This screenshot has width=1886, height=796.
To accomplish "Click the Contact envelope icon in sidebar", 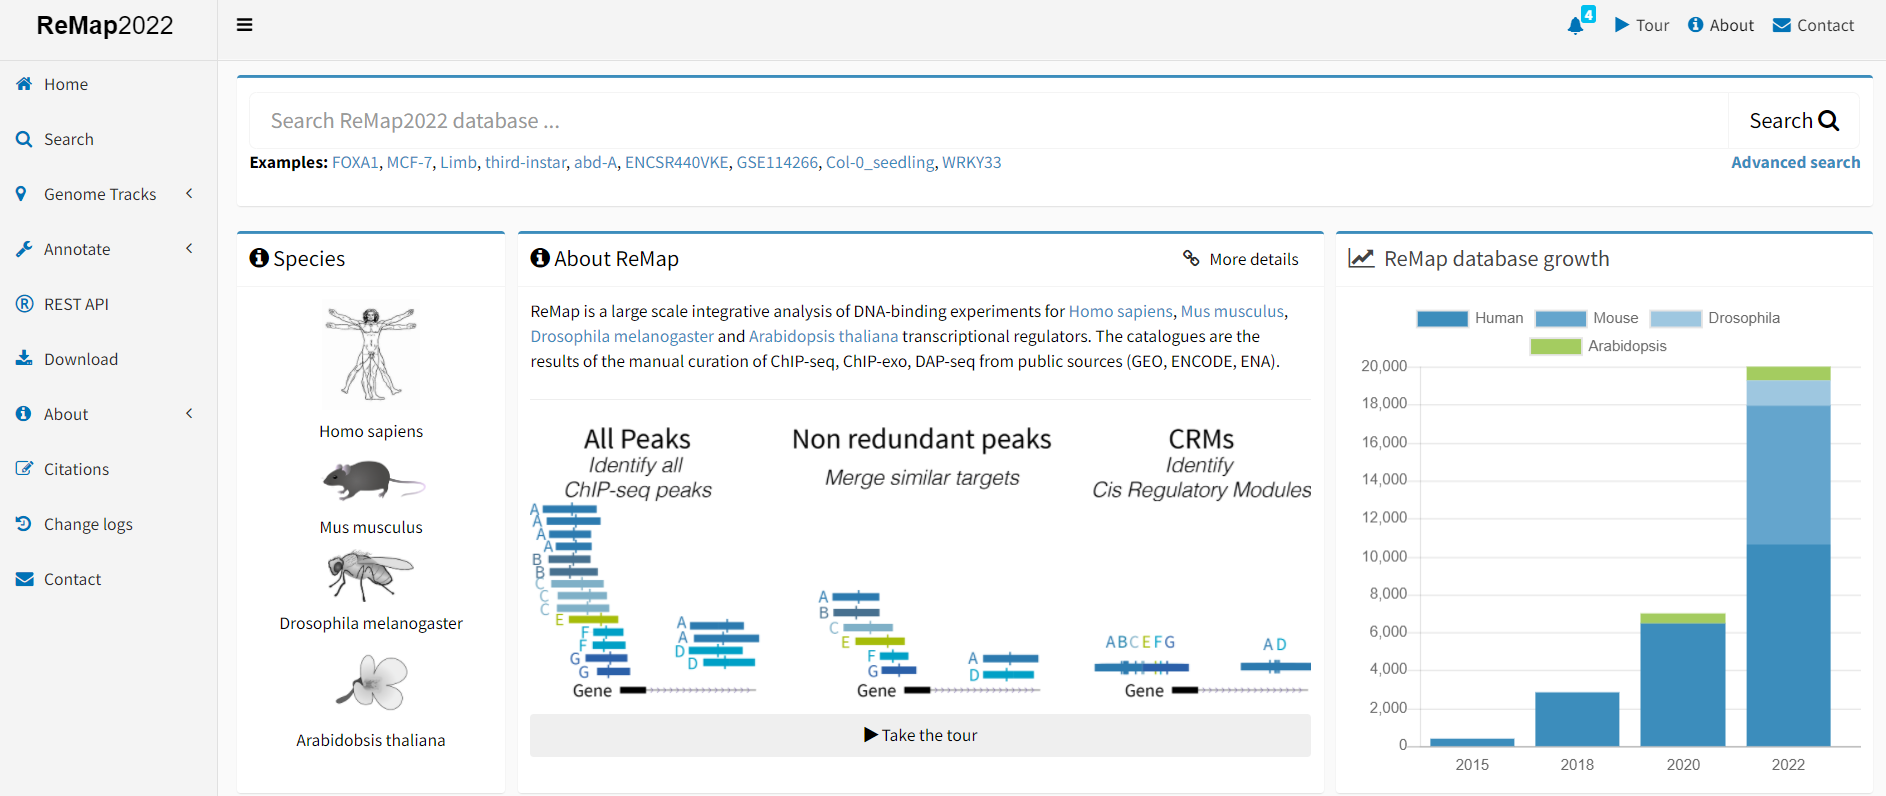I will (x=24, y=579).
